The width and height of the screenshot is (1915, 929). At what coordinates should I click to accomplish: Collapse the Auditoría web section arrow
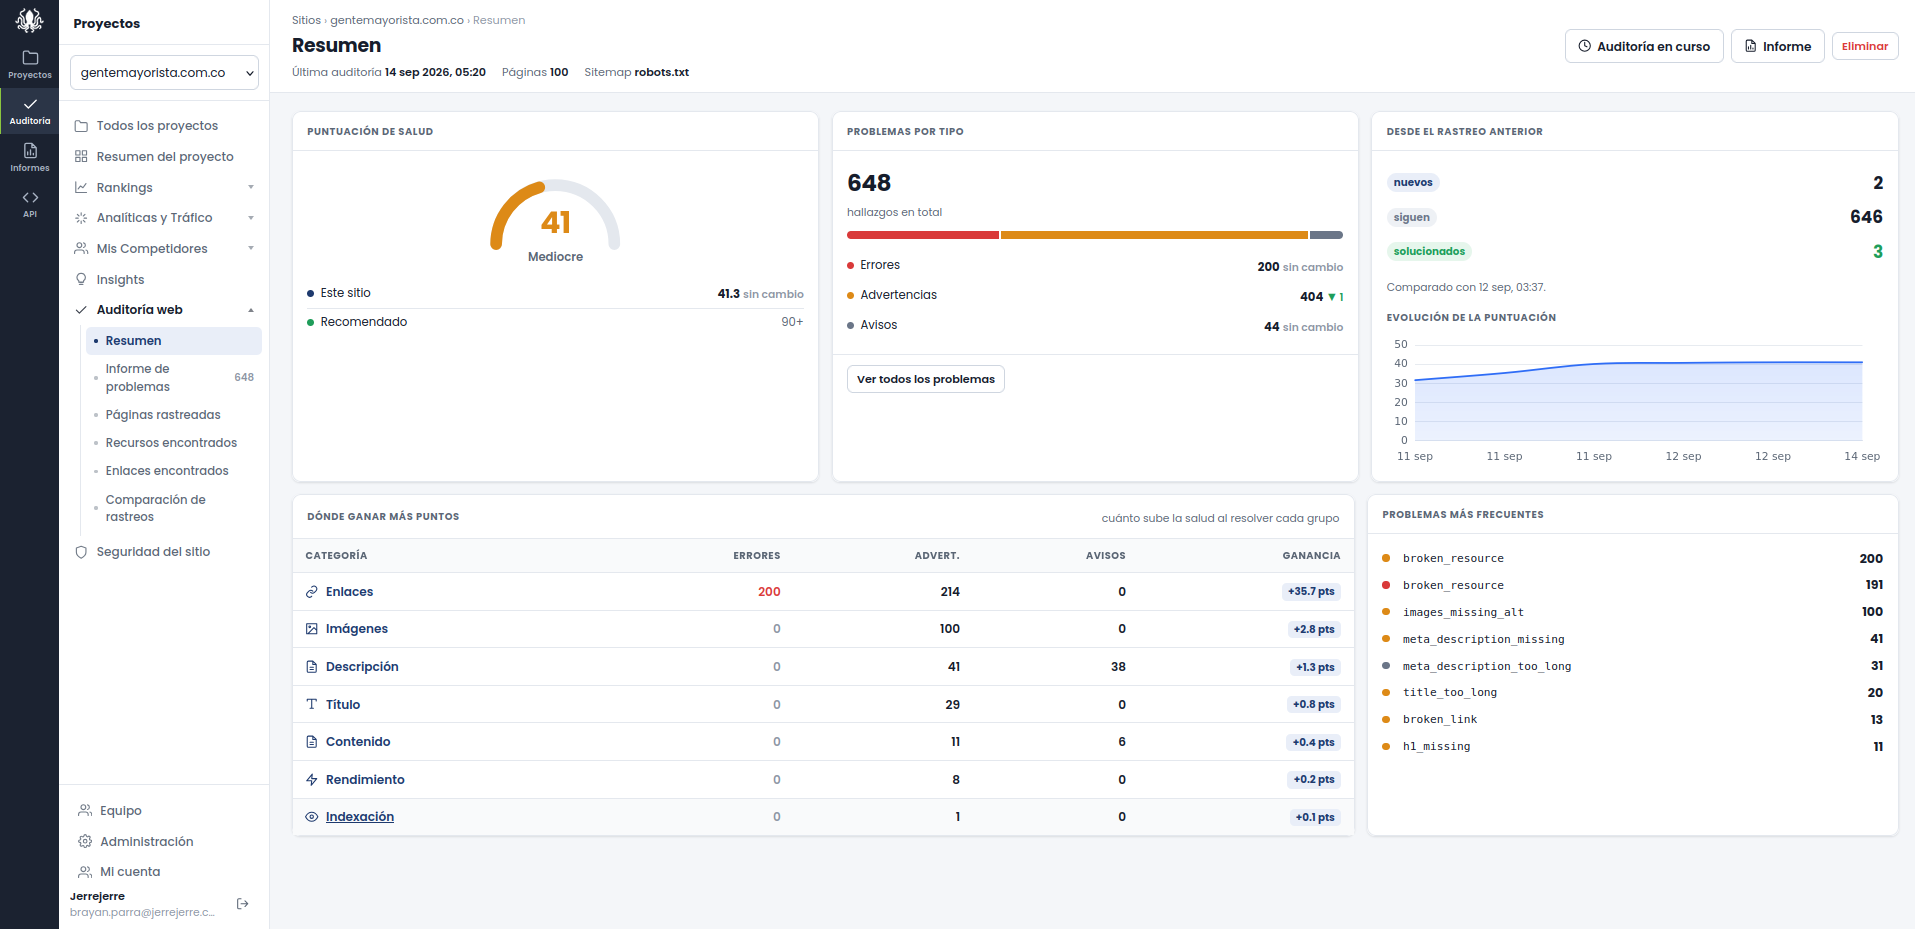pyautogui.click(x=251, y=310)
